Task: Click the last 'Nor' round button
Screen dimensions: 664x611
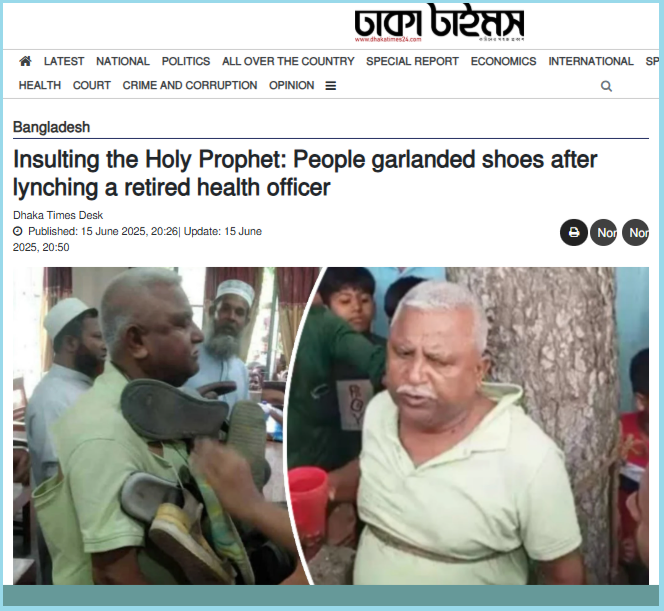Action: coord(636,232)
